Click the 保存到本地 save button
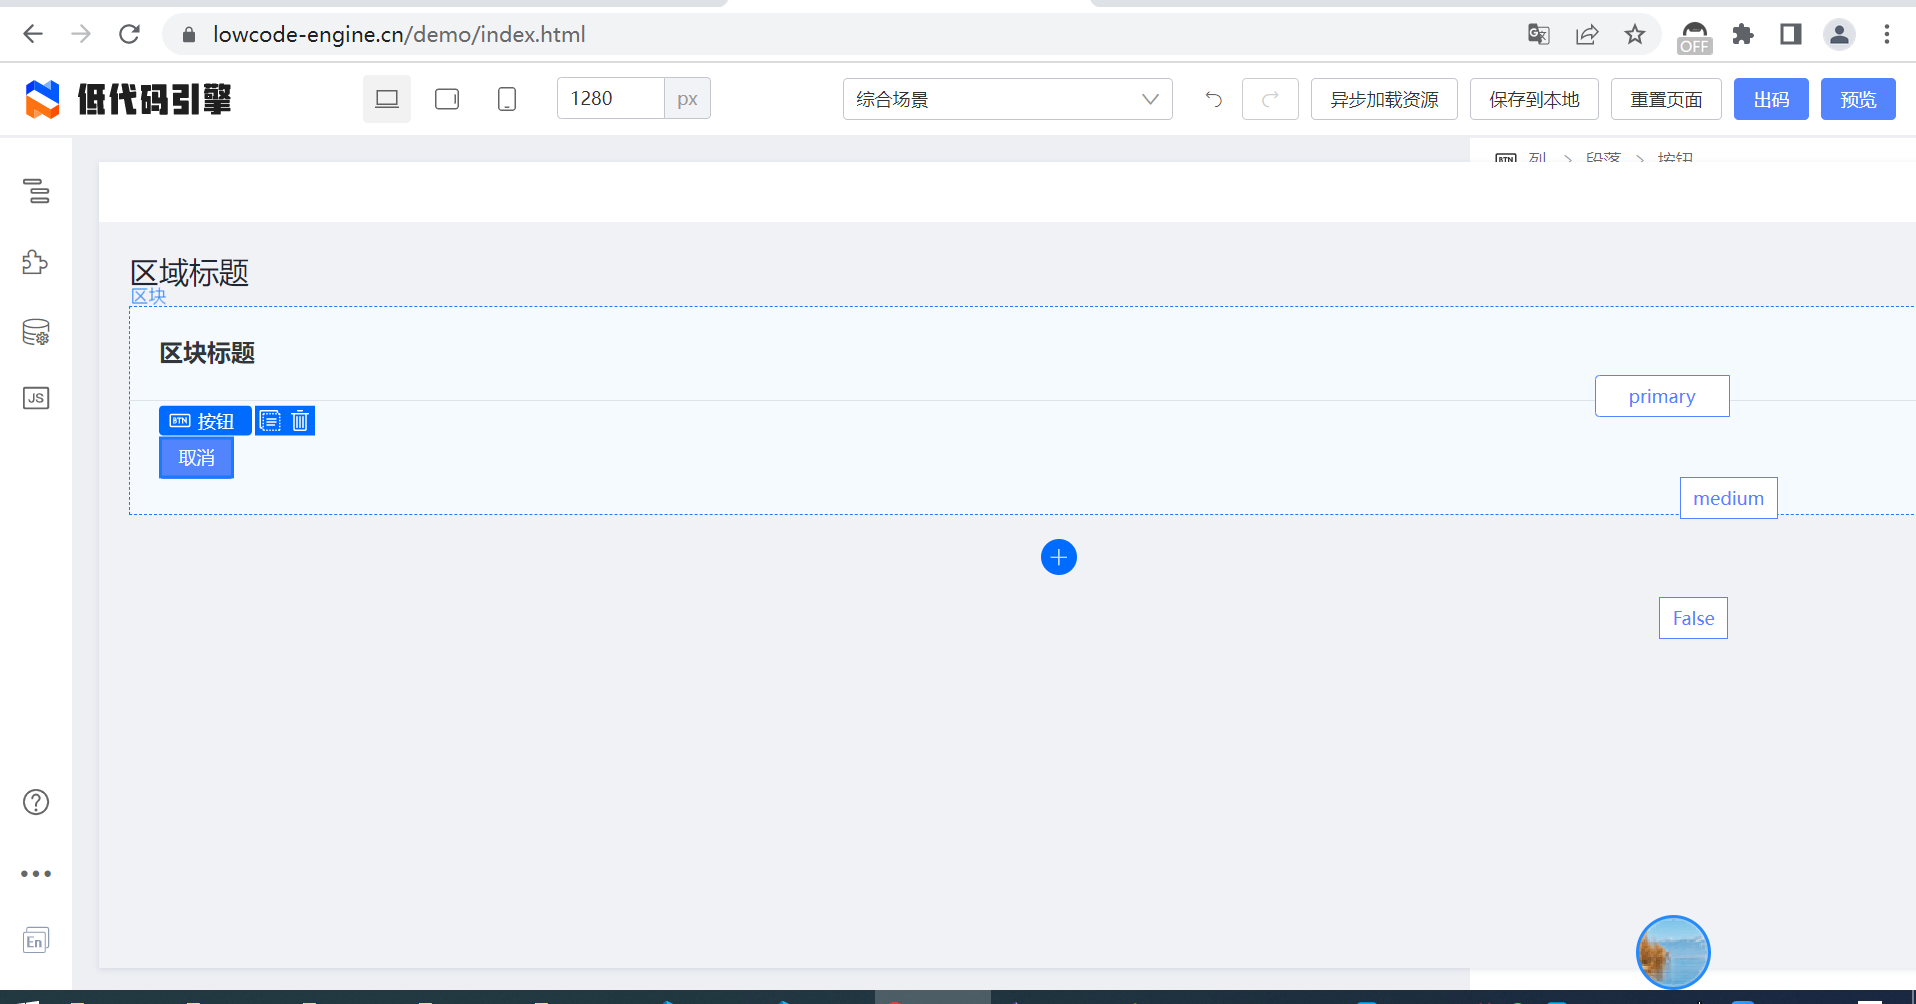Viewport: 1916px width, 1004px height. tap(1533, 99)
